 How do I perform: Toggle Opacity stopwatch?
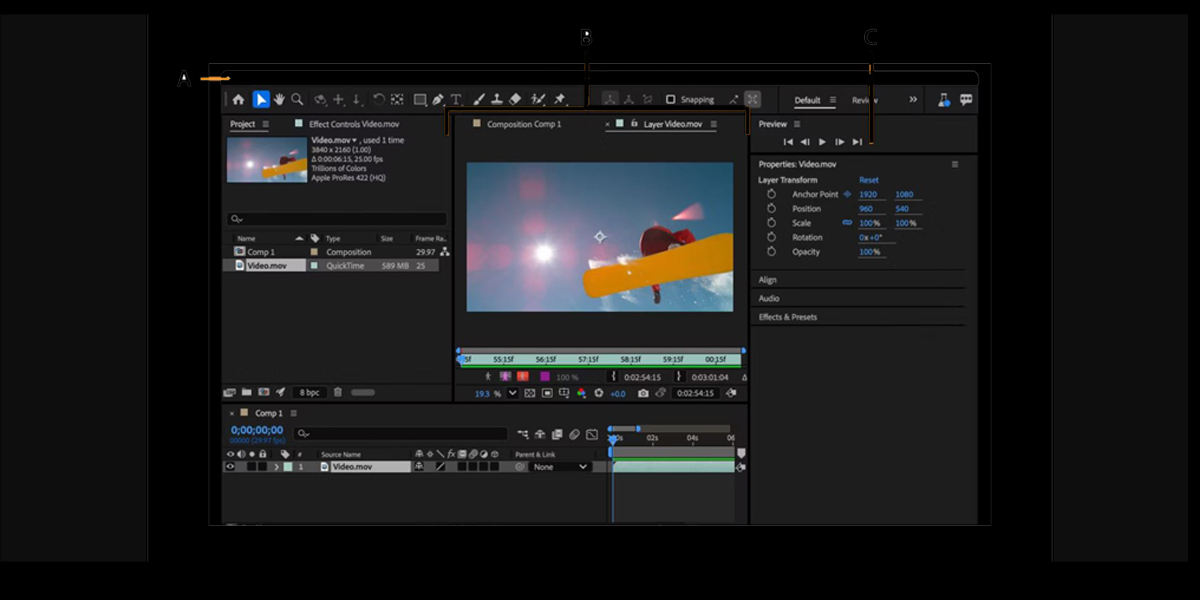[771, 251]
